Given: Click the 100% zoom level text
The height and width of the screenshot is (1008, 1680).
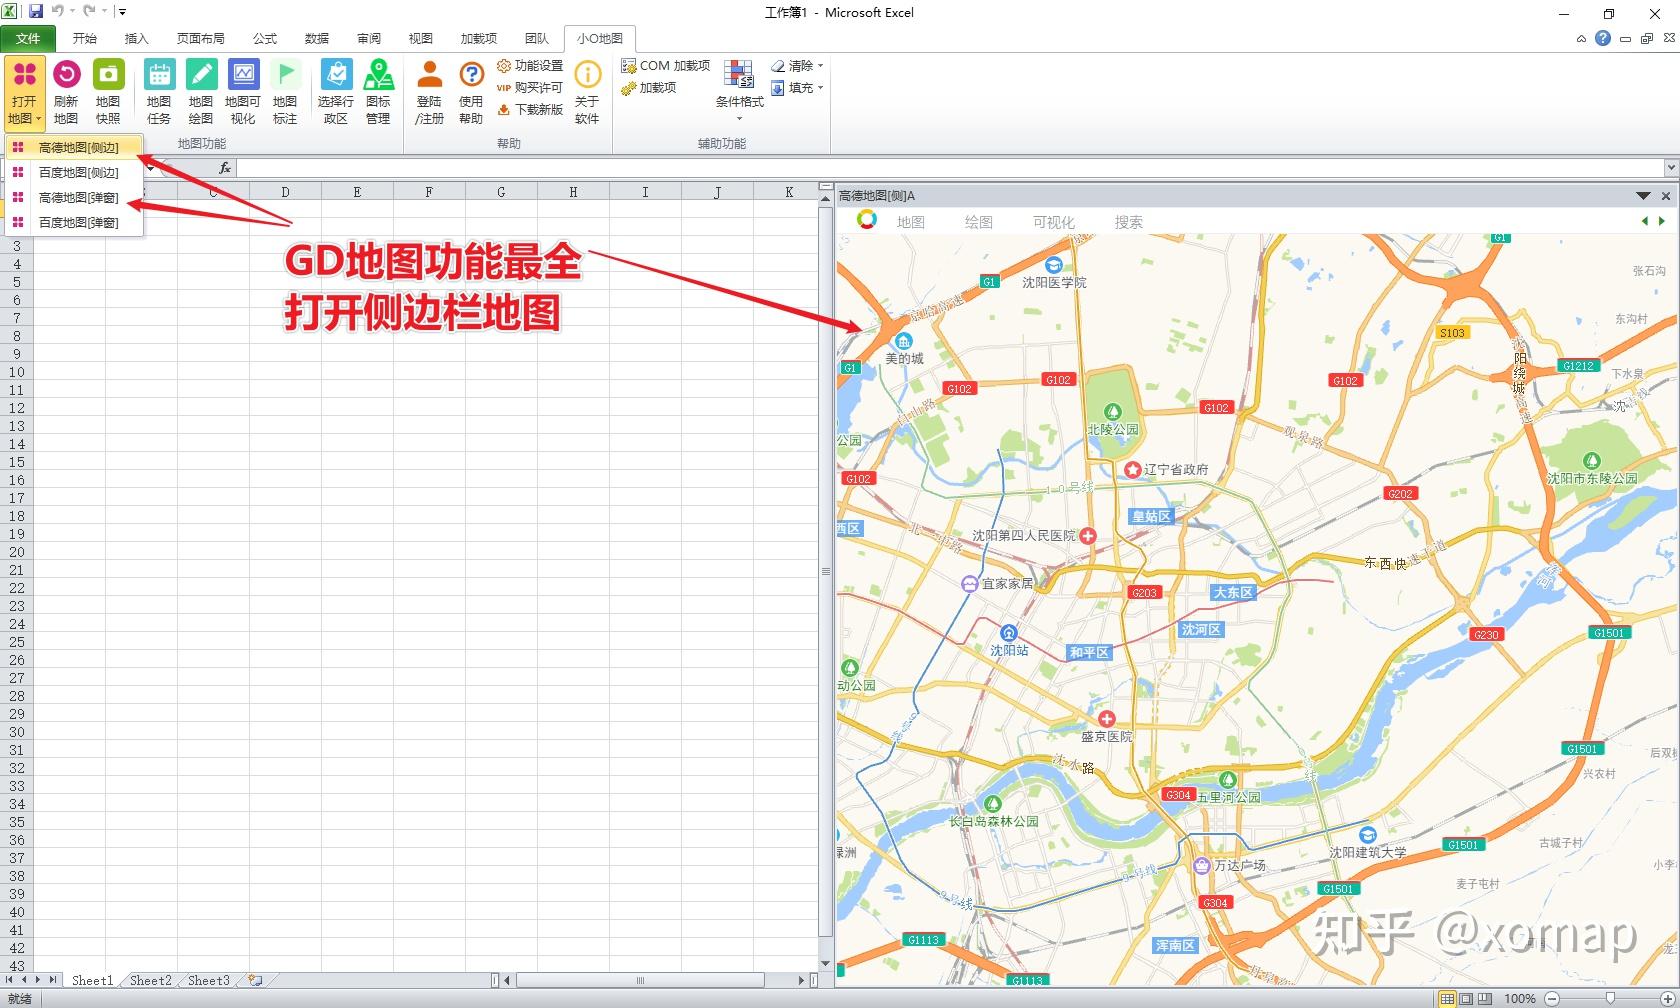Looking at the screenshot, I should tap(1520, 998).
